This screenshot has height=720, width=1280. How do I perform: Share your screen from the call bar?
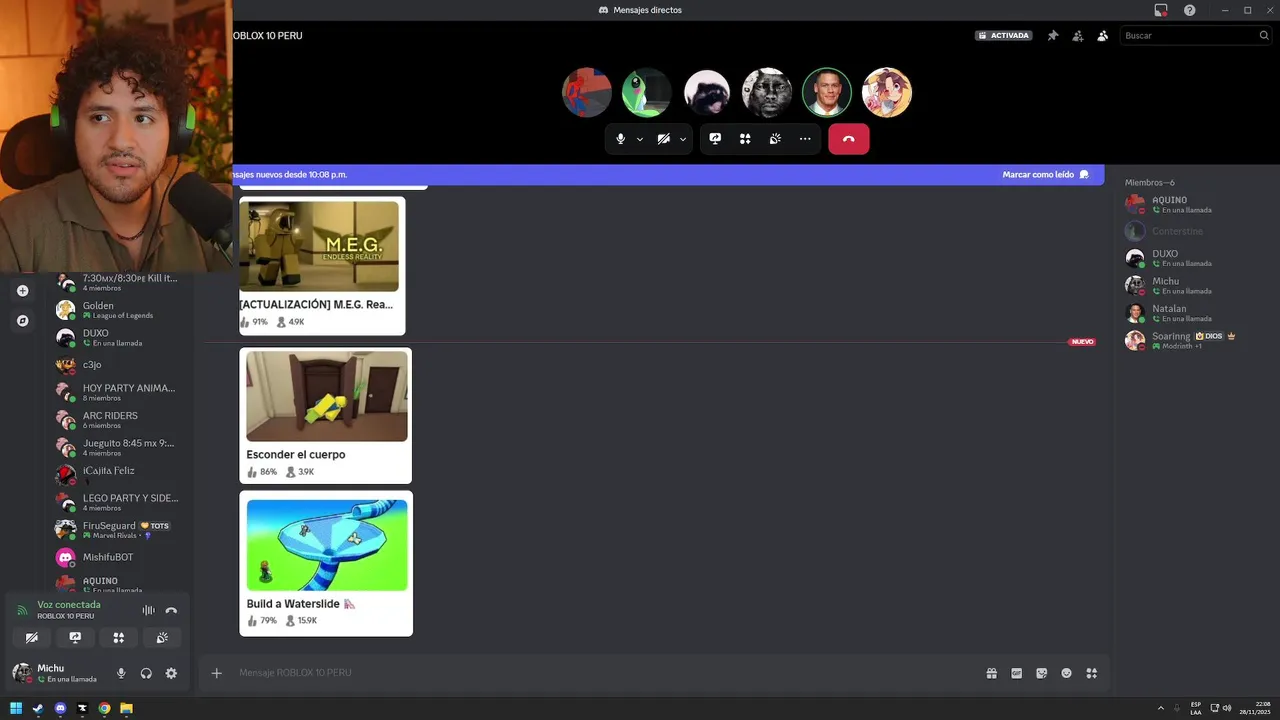tap(715, 139)
